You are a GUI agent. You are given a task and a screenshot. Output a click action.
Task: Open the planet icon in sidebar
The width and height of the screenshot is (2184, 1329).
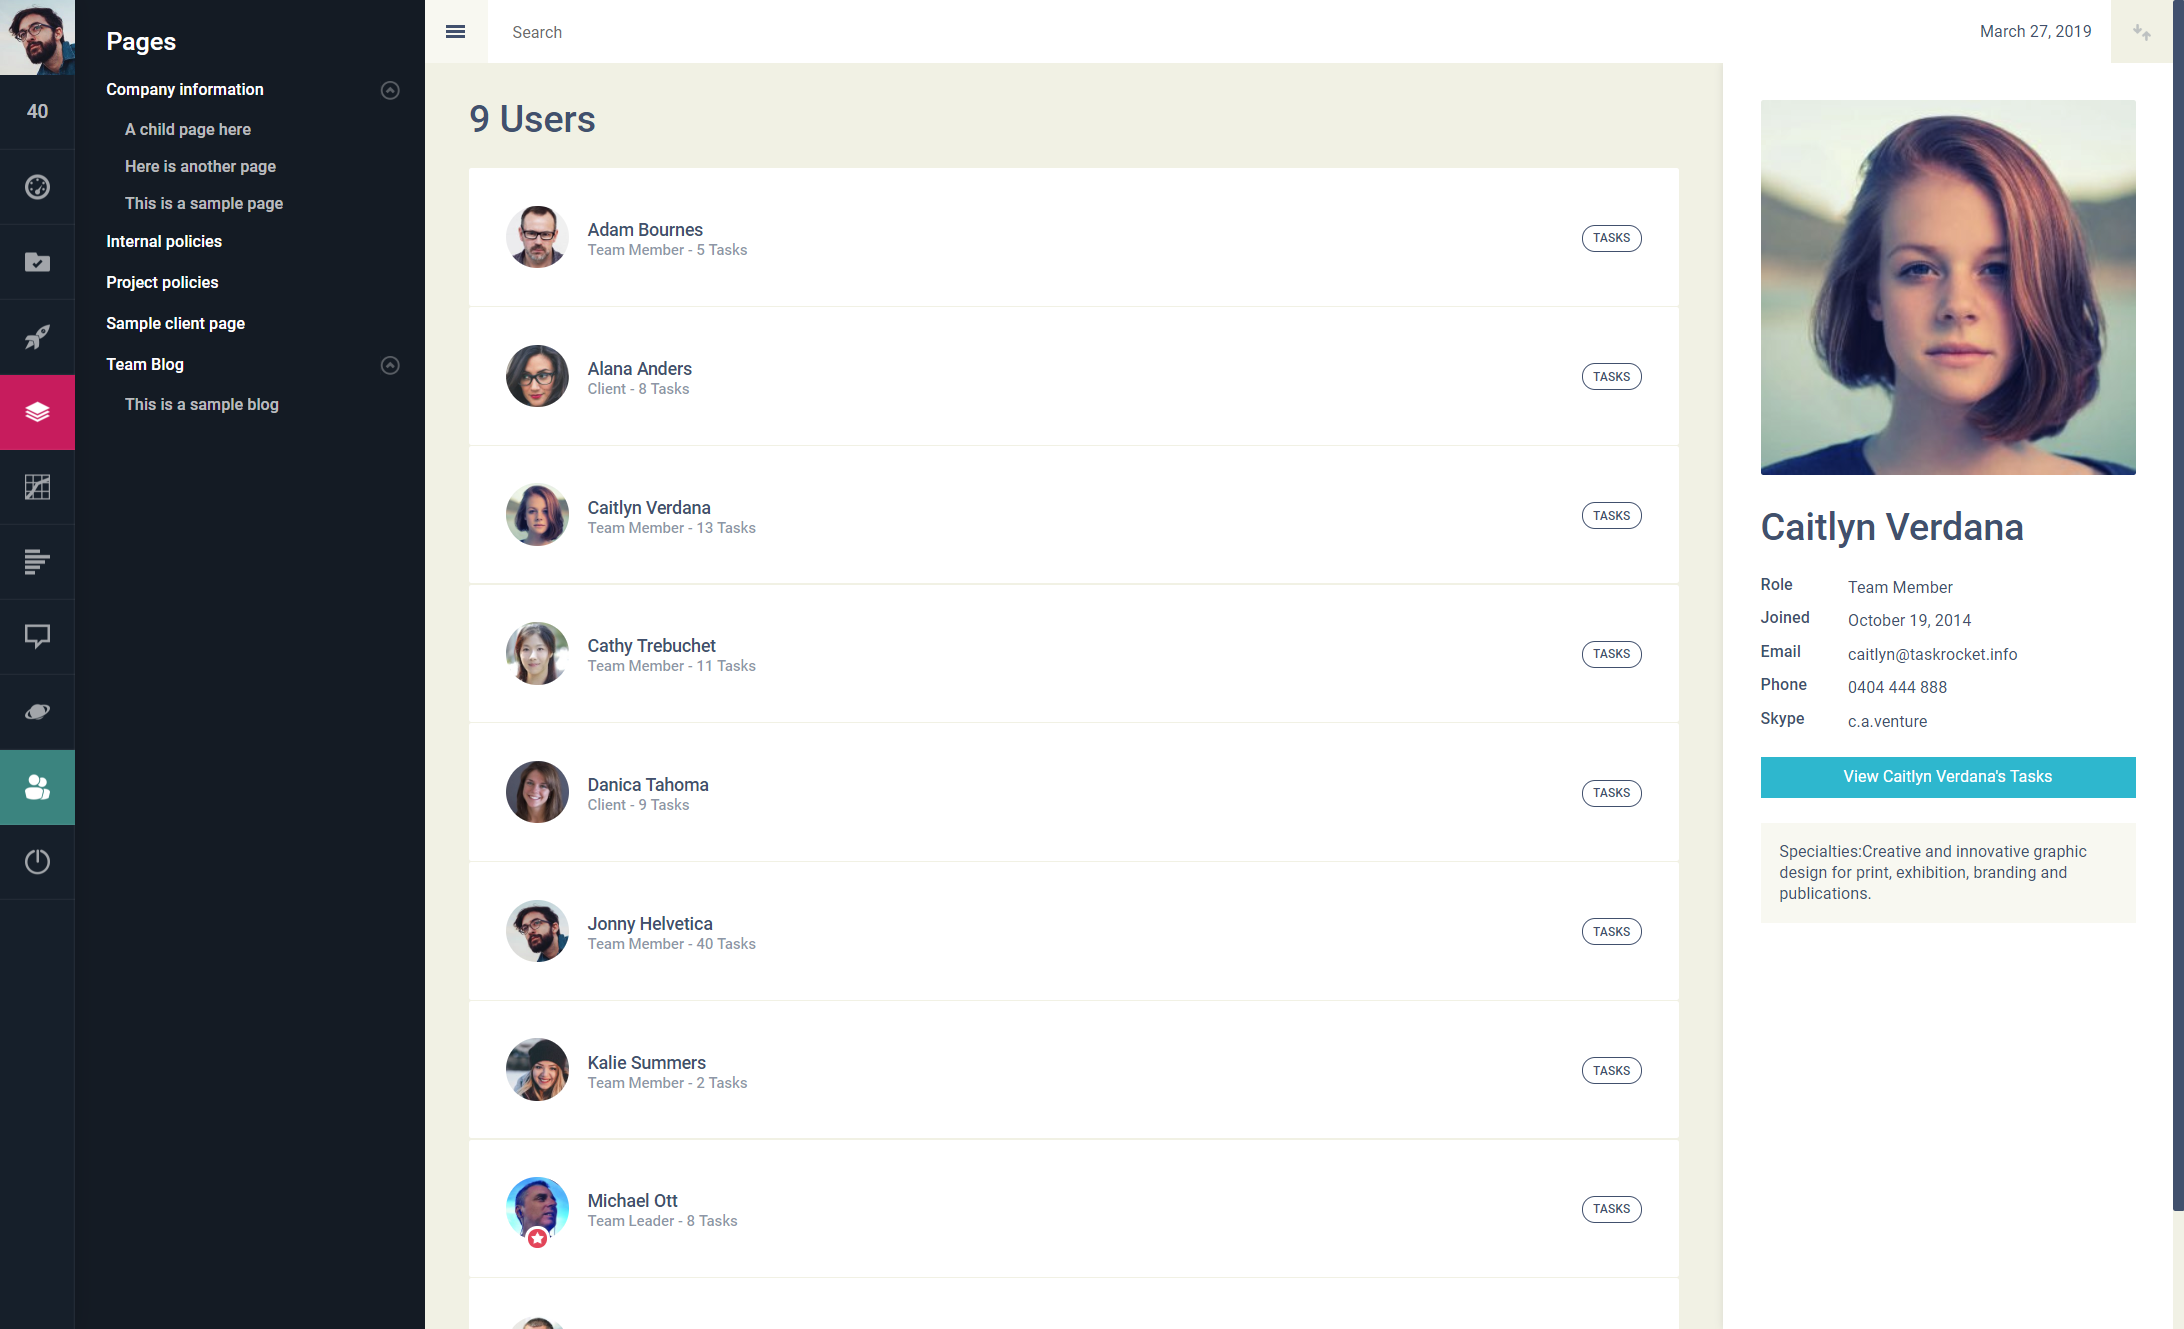(x=37, y=711)
